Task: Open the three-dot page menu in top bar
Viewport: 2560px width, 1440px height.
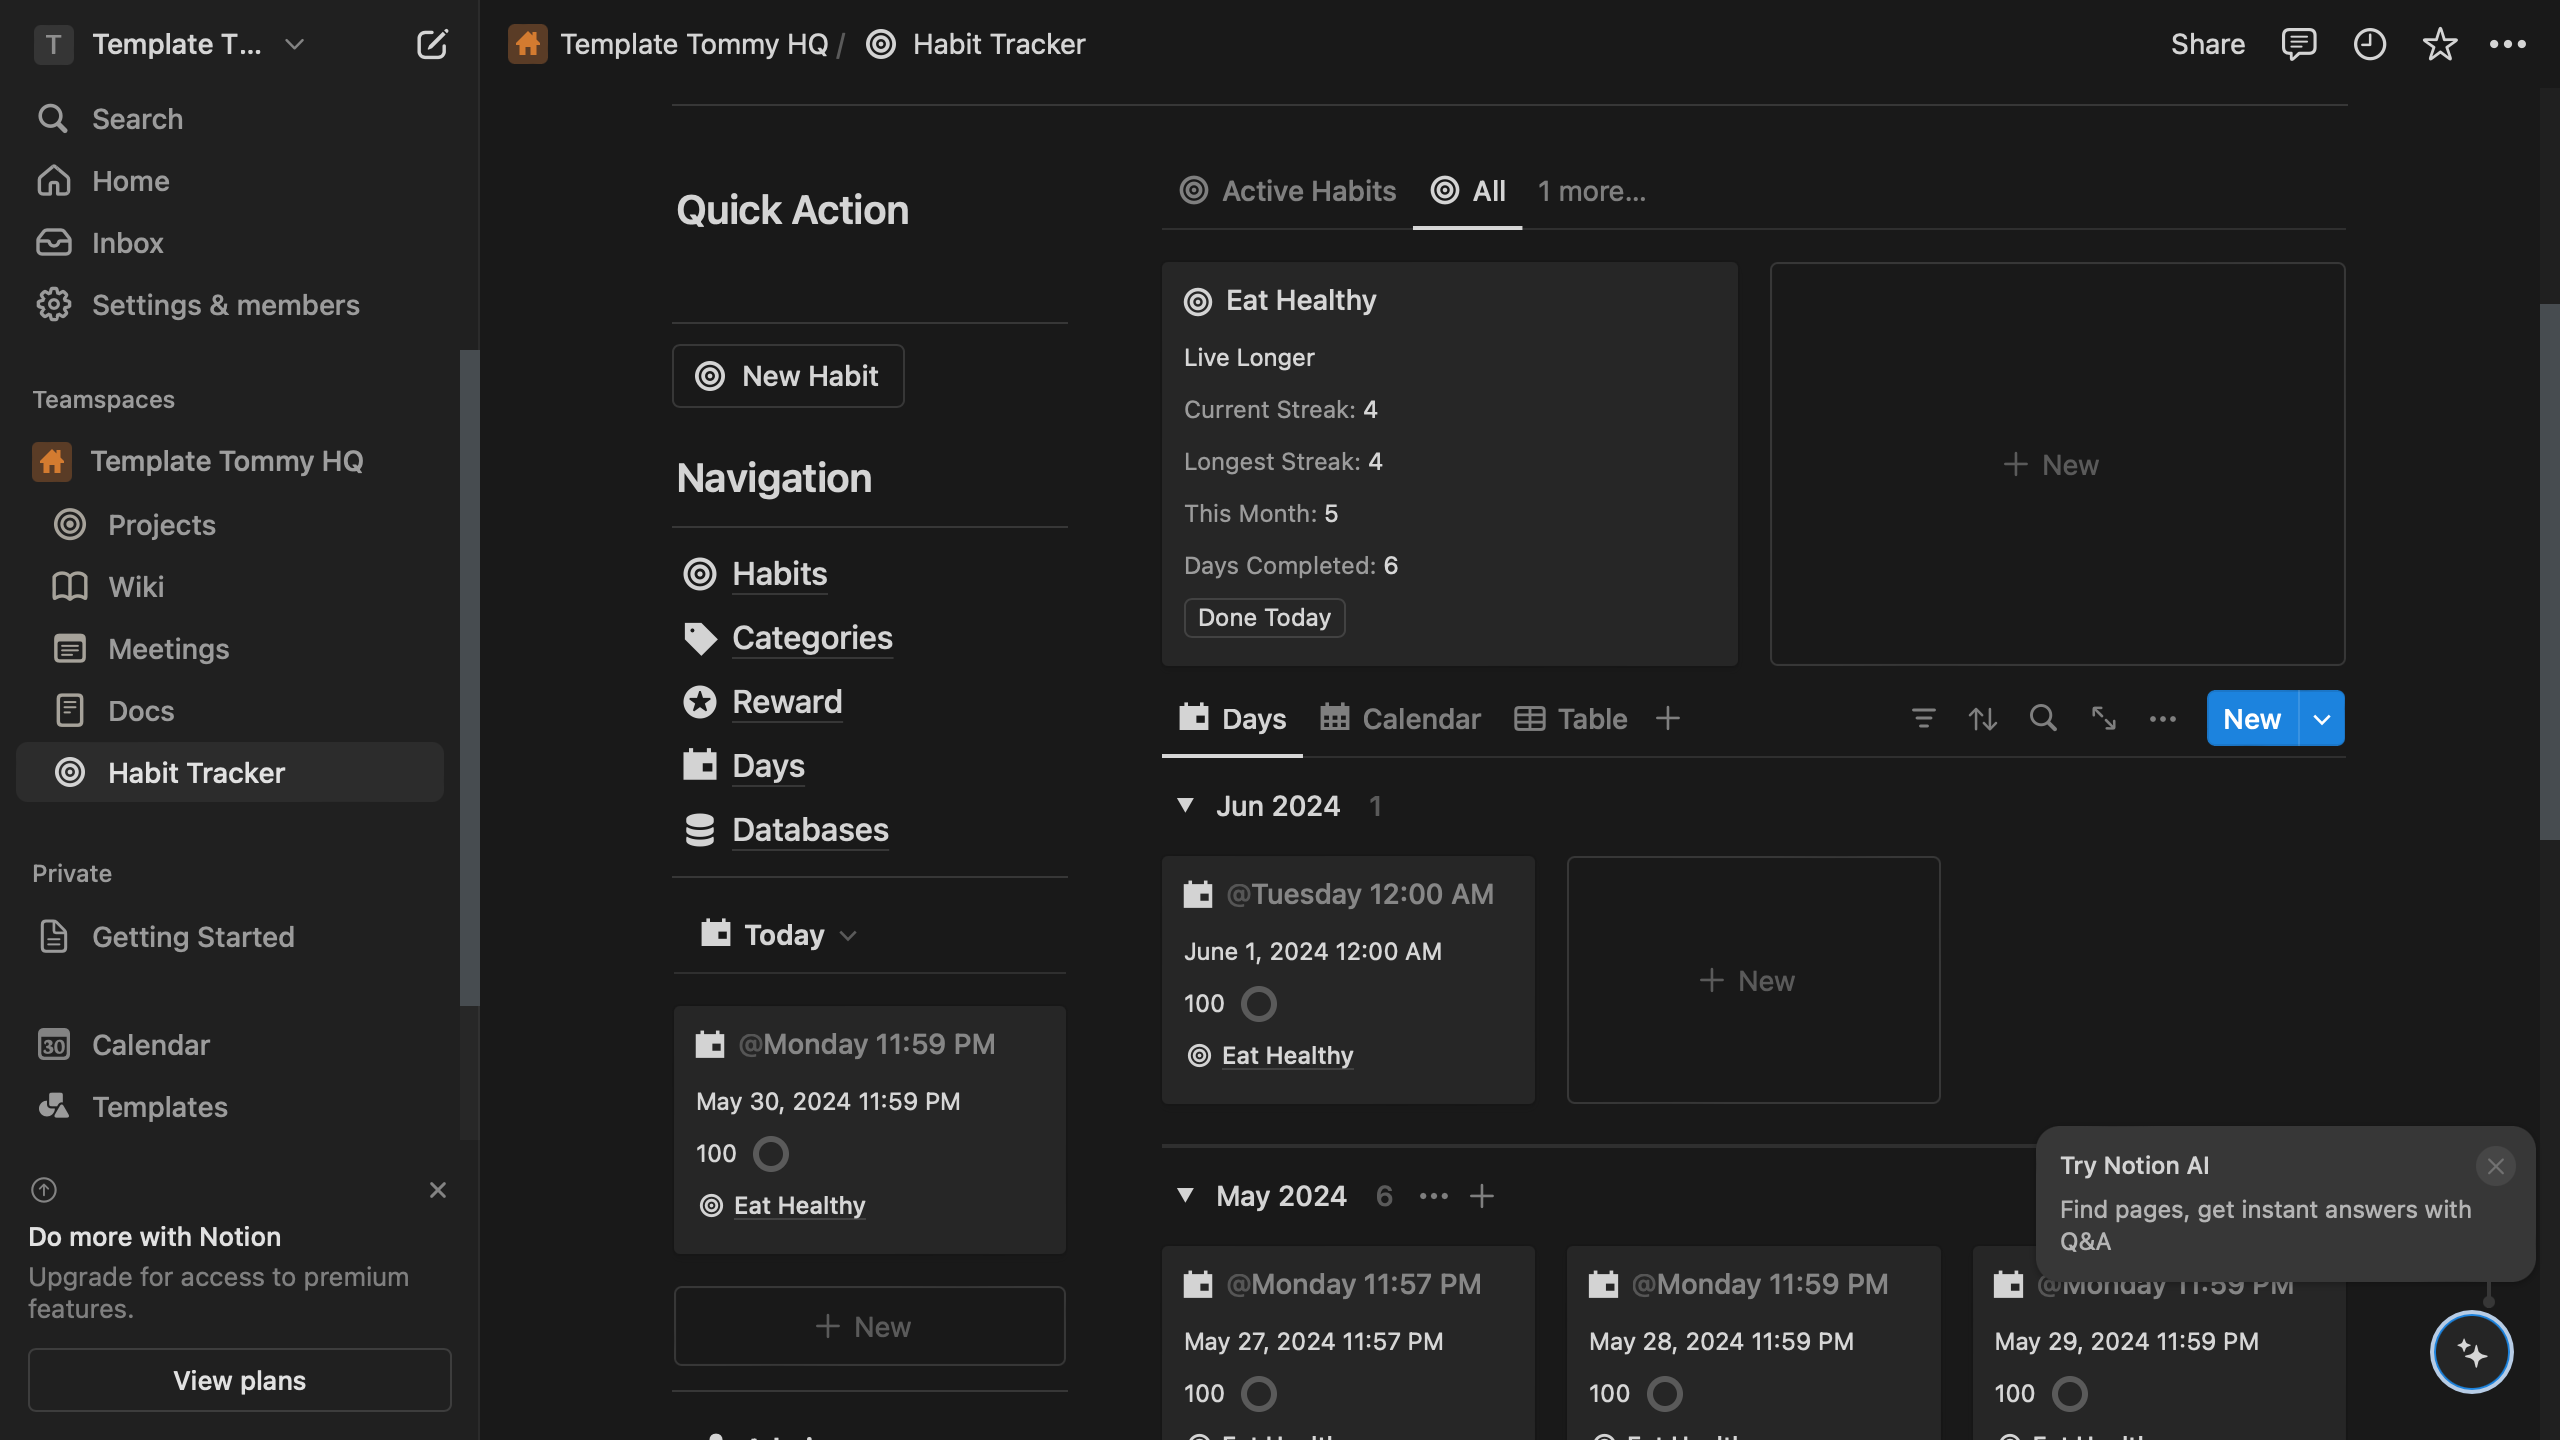Action: pyautogui.click(x=2507, y=44)
